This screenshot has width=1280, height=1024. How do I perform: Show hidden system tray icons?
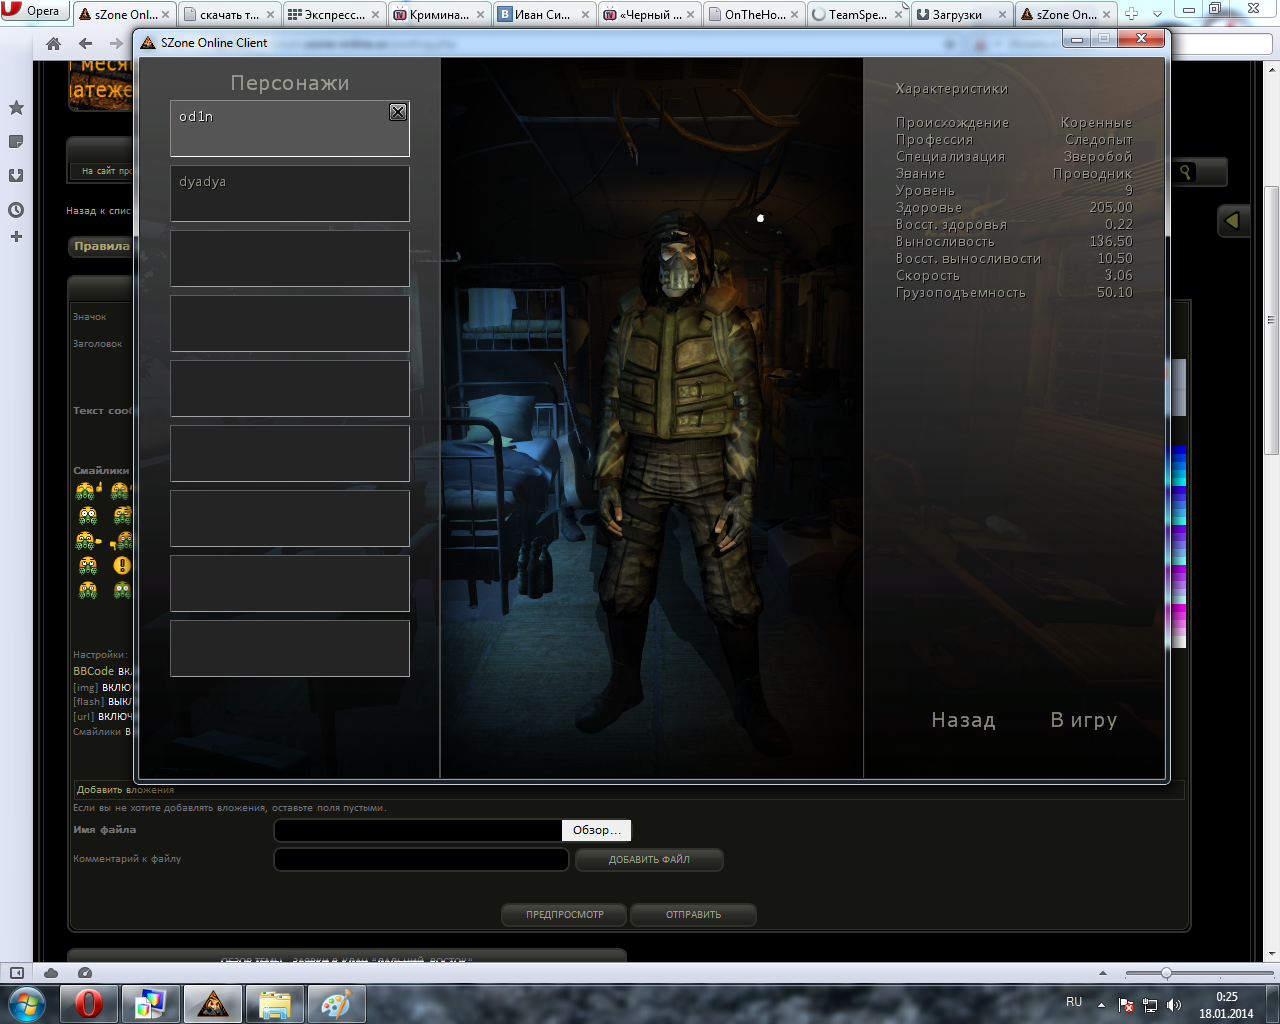point(1101,1004)
